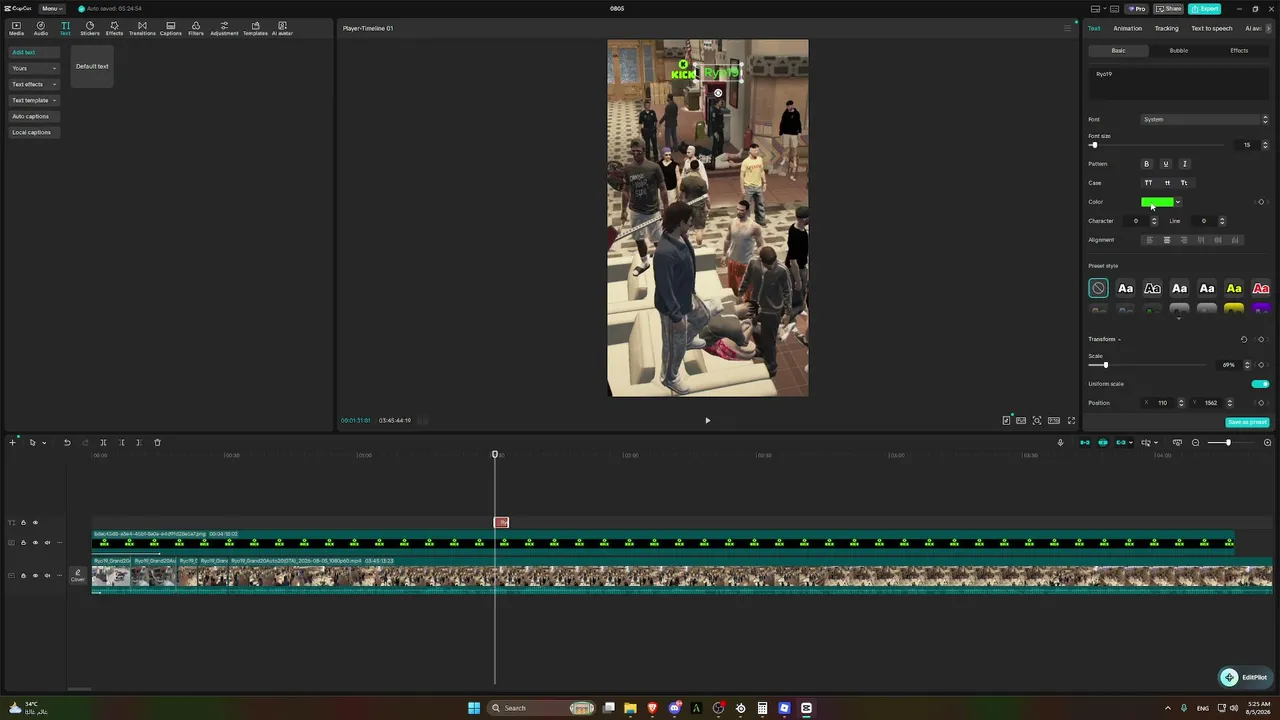
Task: Zoom in the timeline with plus icon
Action: click(1268, 443)
